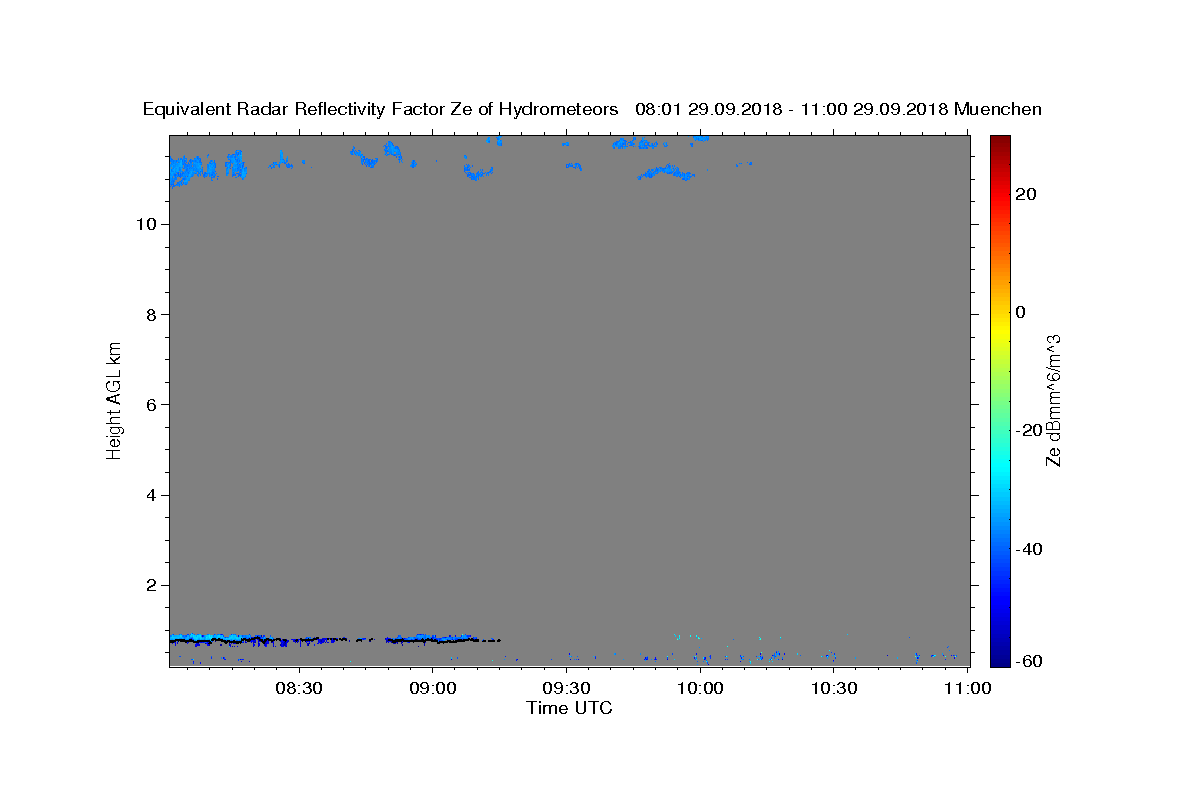
Task: Click the '09:30' time tick label
Action: tap(567, 688)
